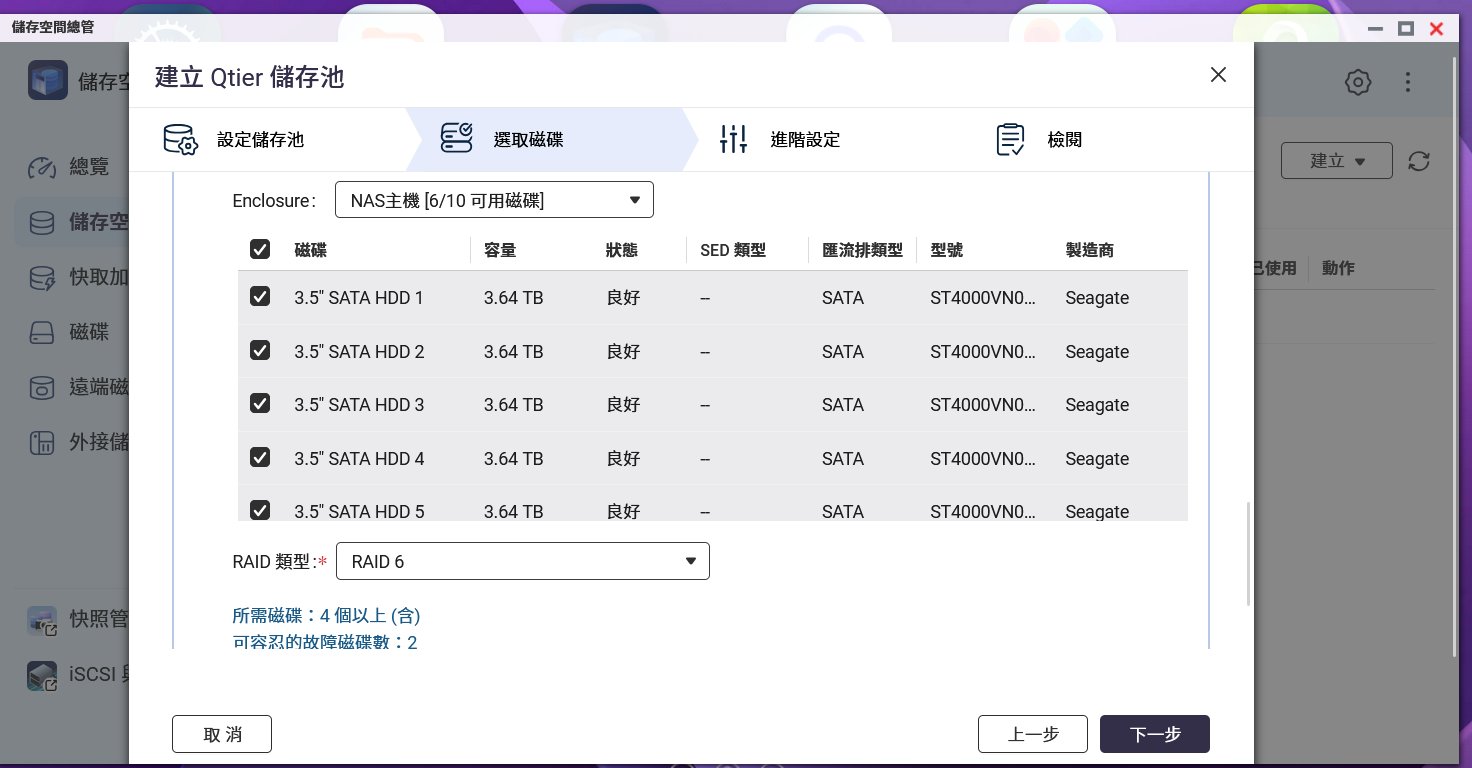The image size is (1472, 768).
Task: Uncheck 3.5" SATA HDD 3 checkbox
Action: 260,404
